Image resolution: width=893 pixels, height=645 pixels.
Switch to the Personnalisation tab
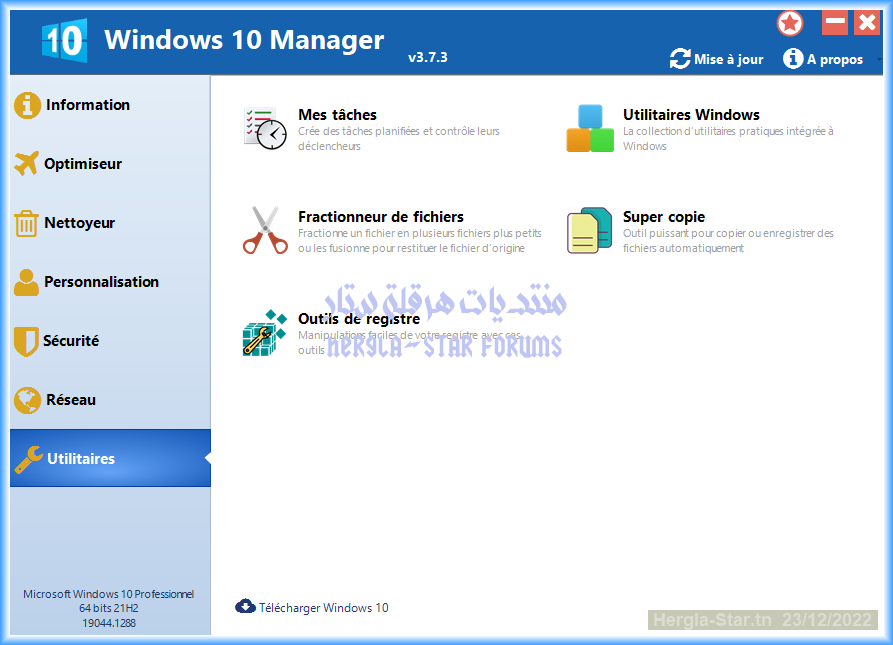tap(110, 282)
